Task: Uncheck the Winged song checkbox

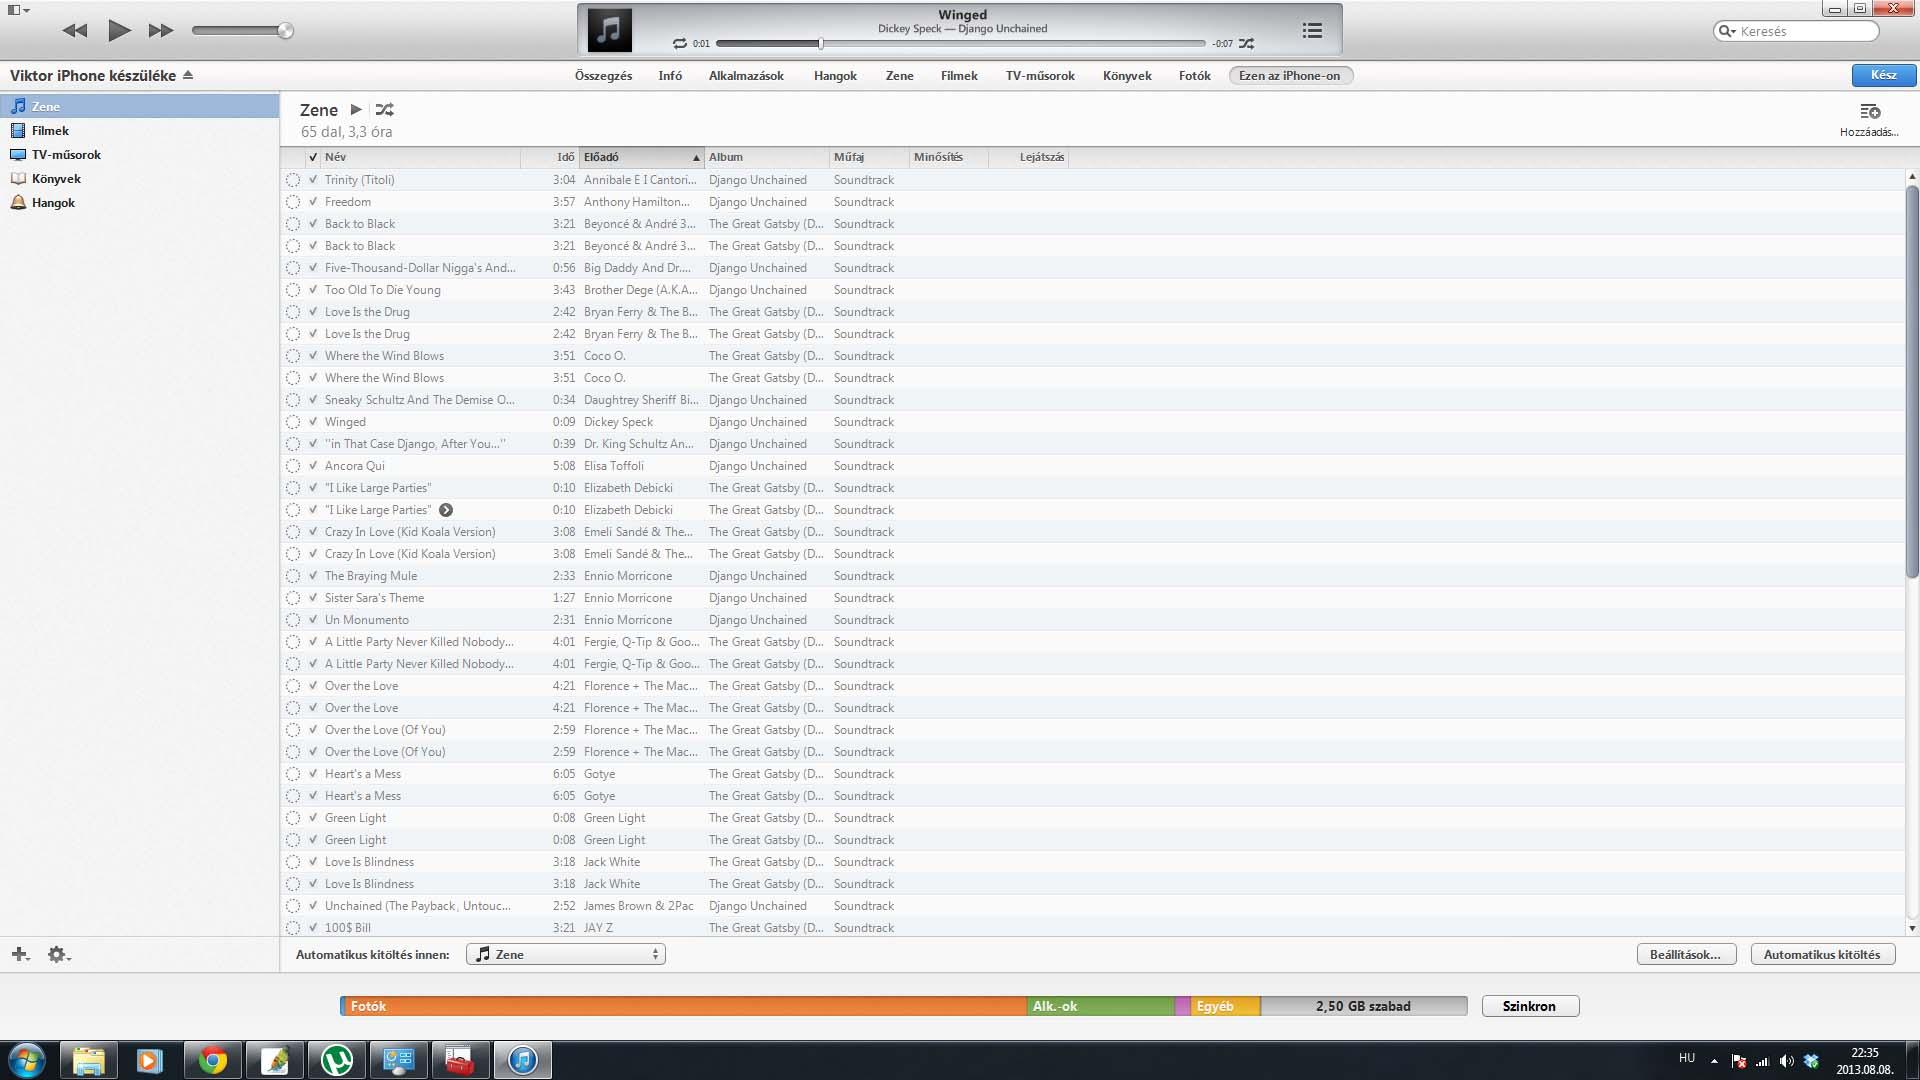Action: pyautogui.click(x=313, y=422)
